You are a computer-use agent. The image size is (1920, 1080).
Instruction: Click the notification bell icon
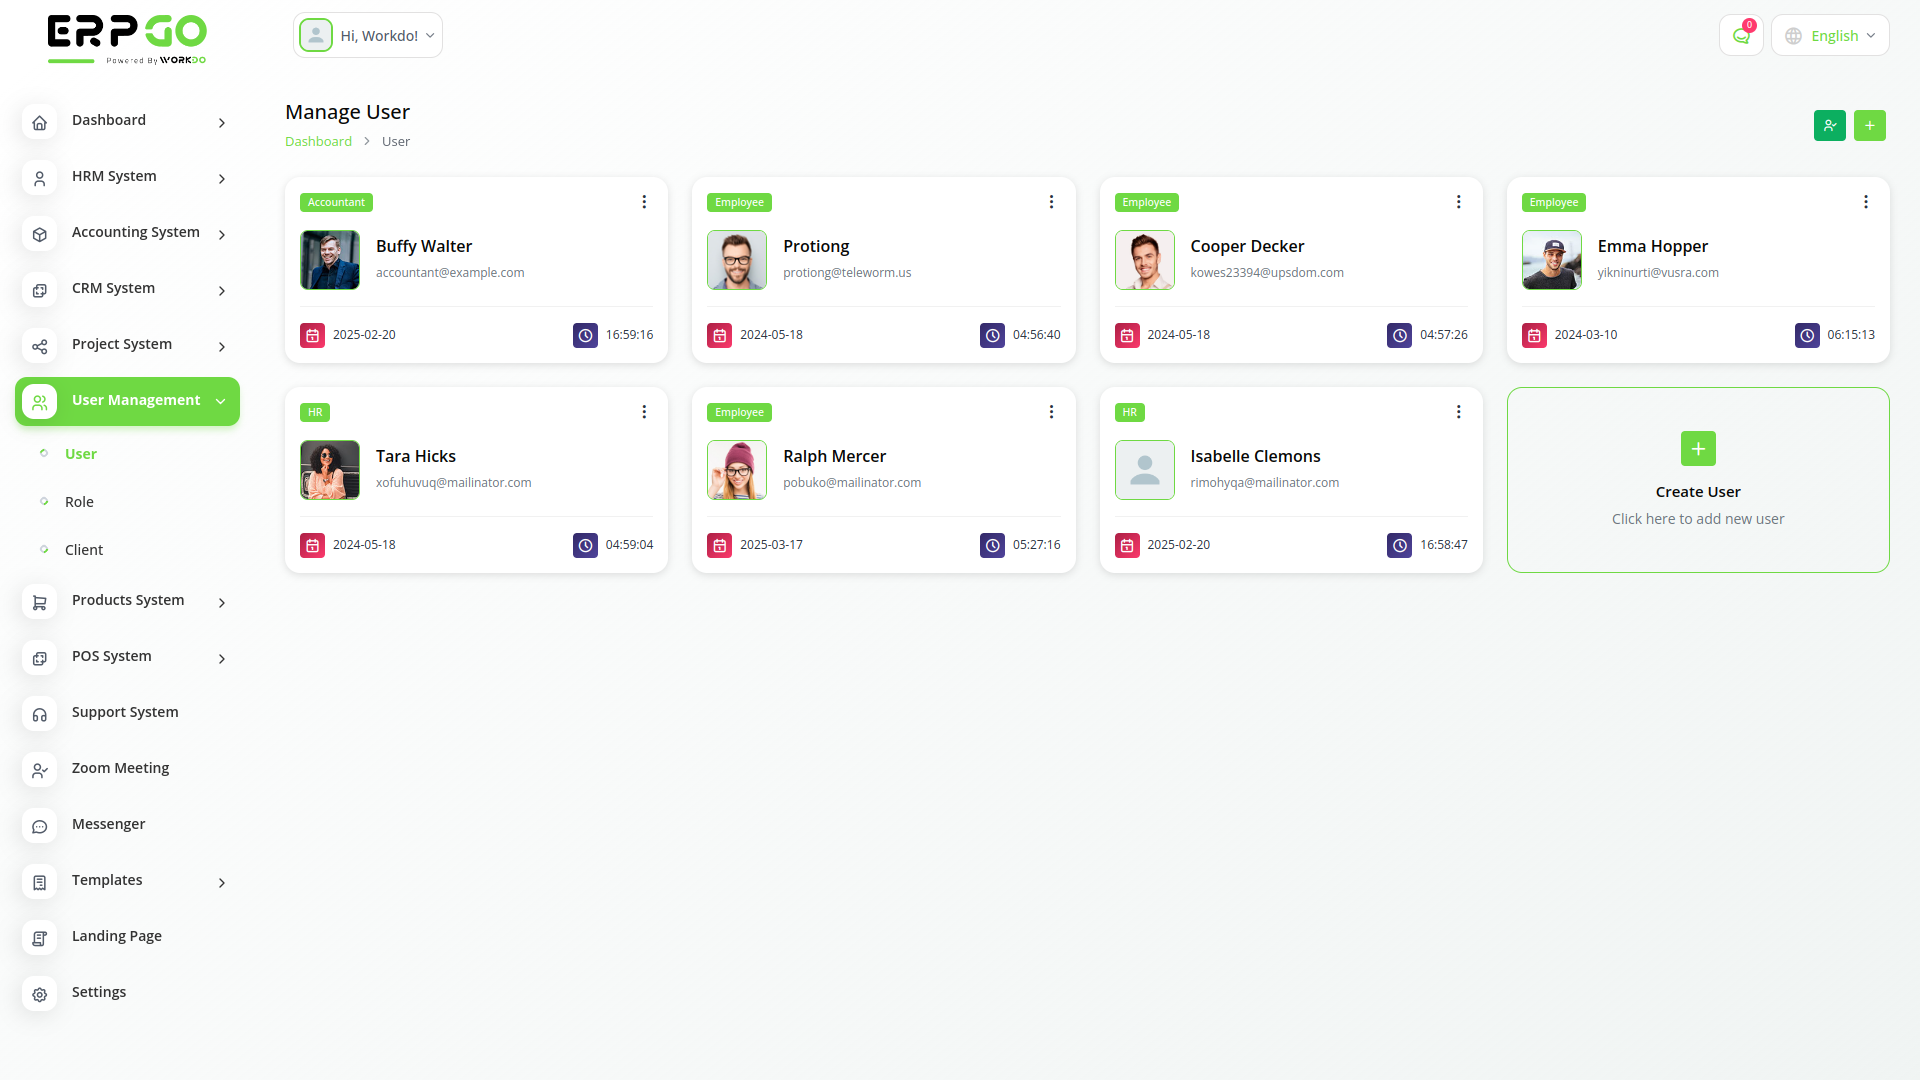1741,35
